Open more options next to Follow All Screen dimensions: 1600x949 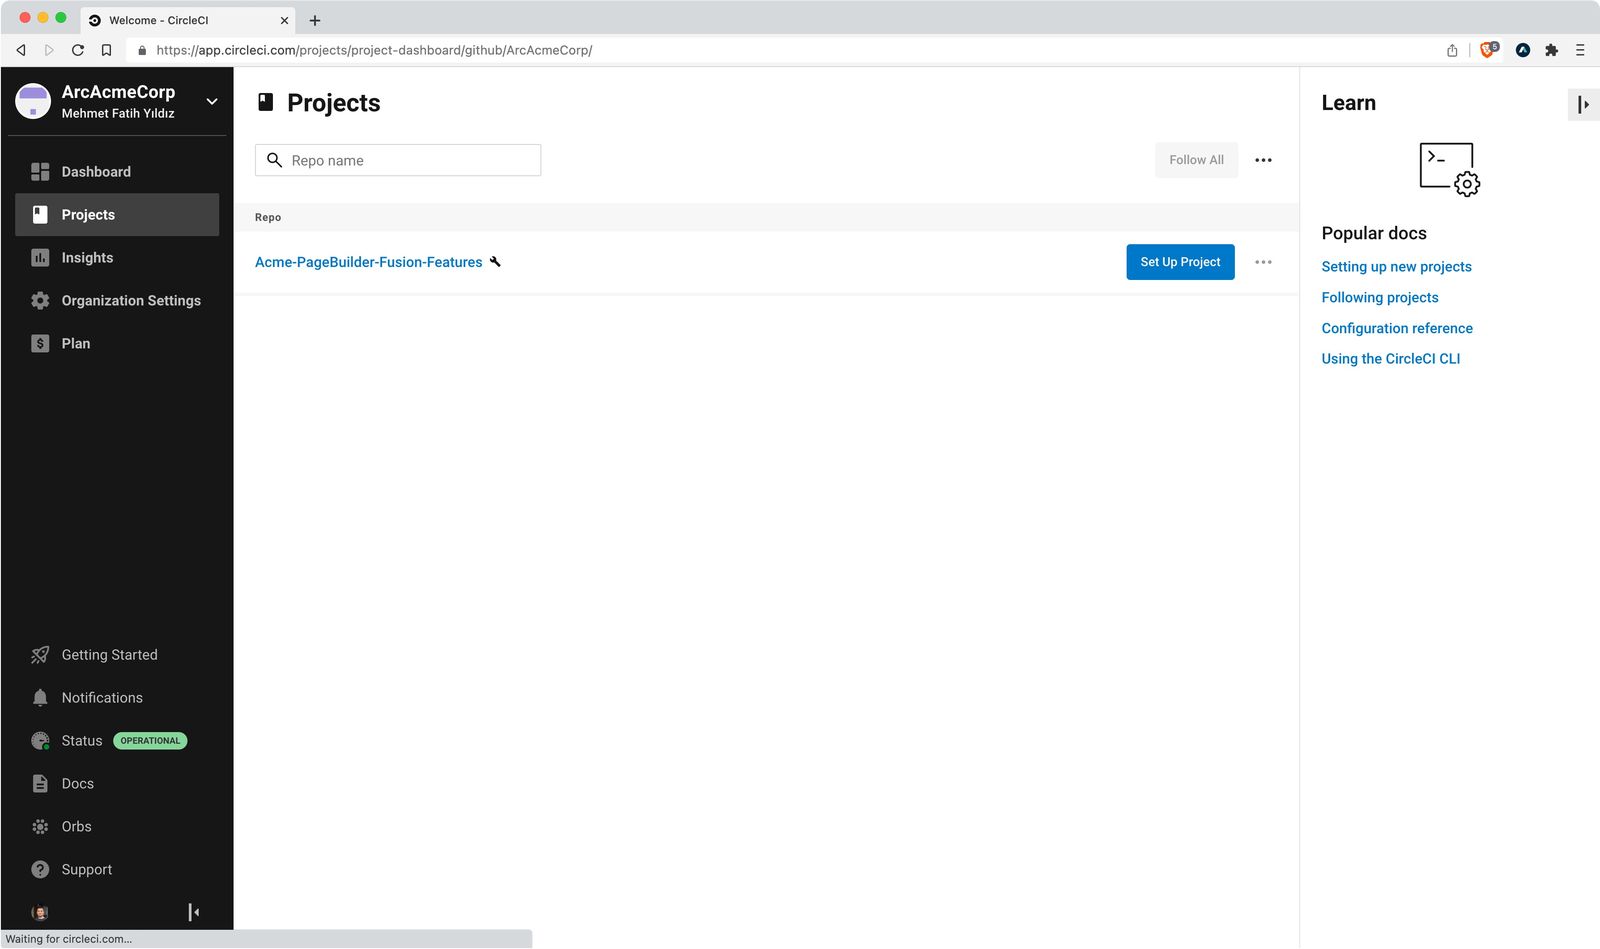pos(1264,160)
